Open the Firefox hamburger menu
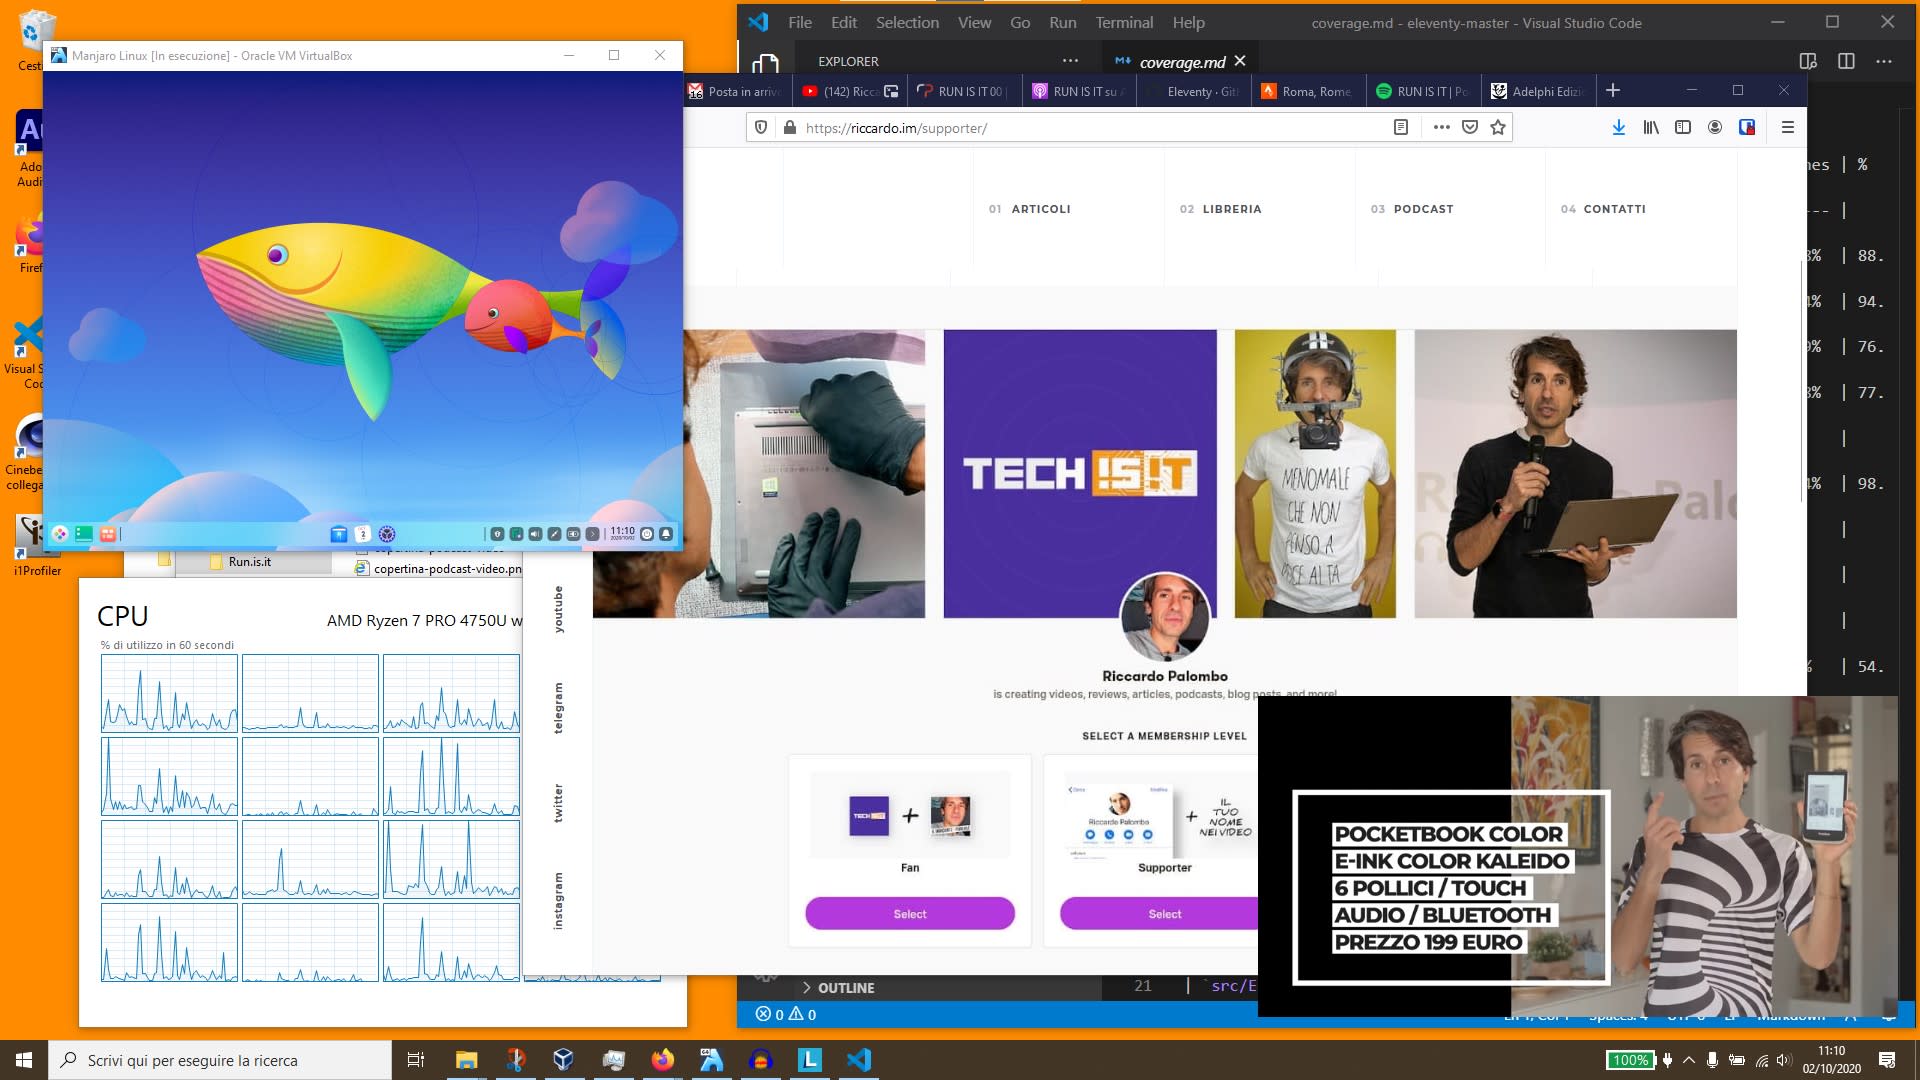 point(1786,128)
